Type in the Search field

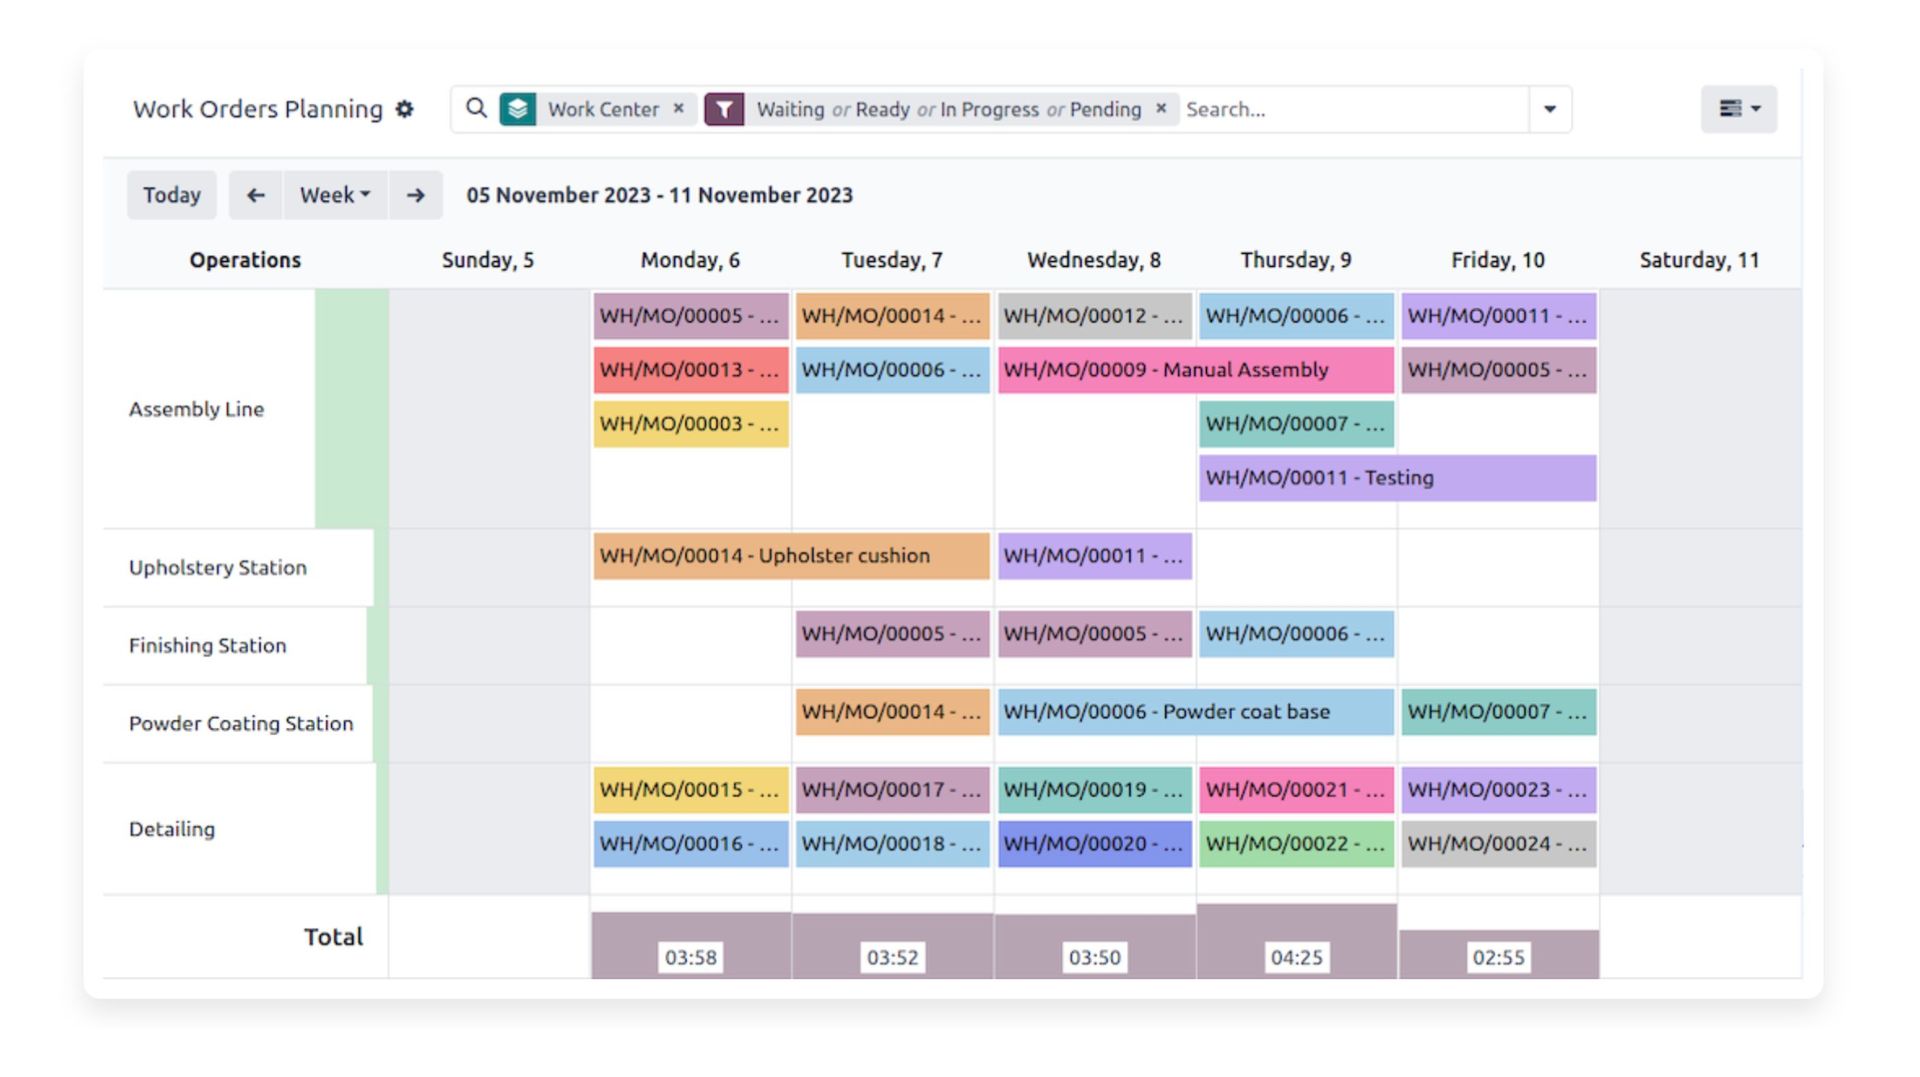point(1350,109)
